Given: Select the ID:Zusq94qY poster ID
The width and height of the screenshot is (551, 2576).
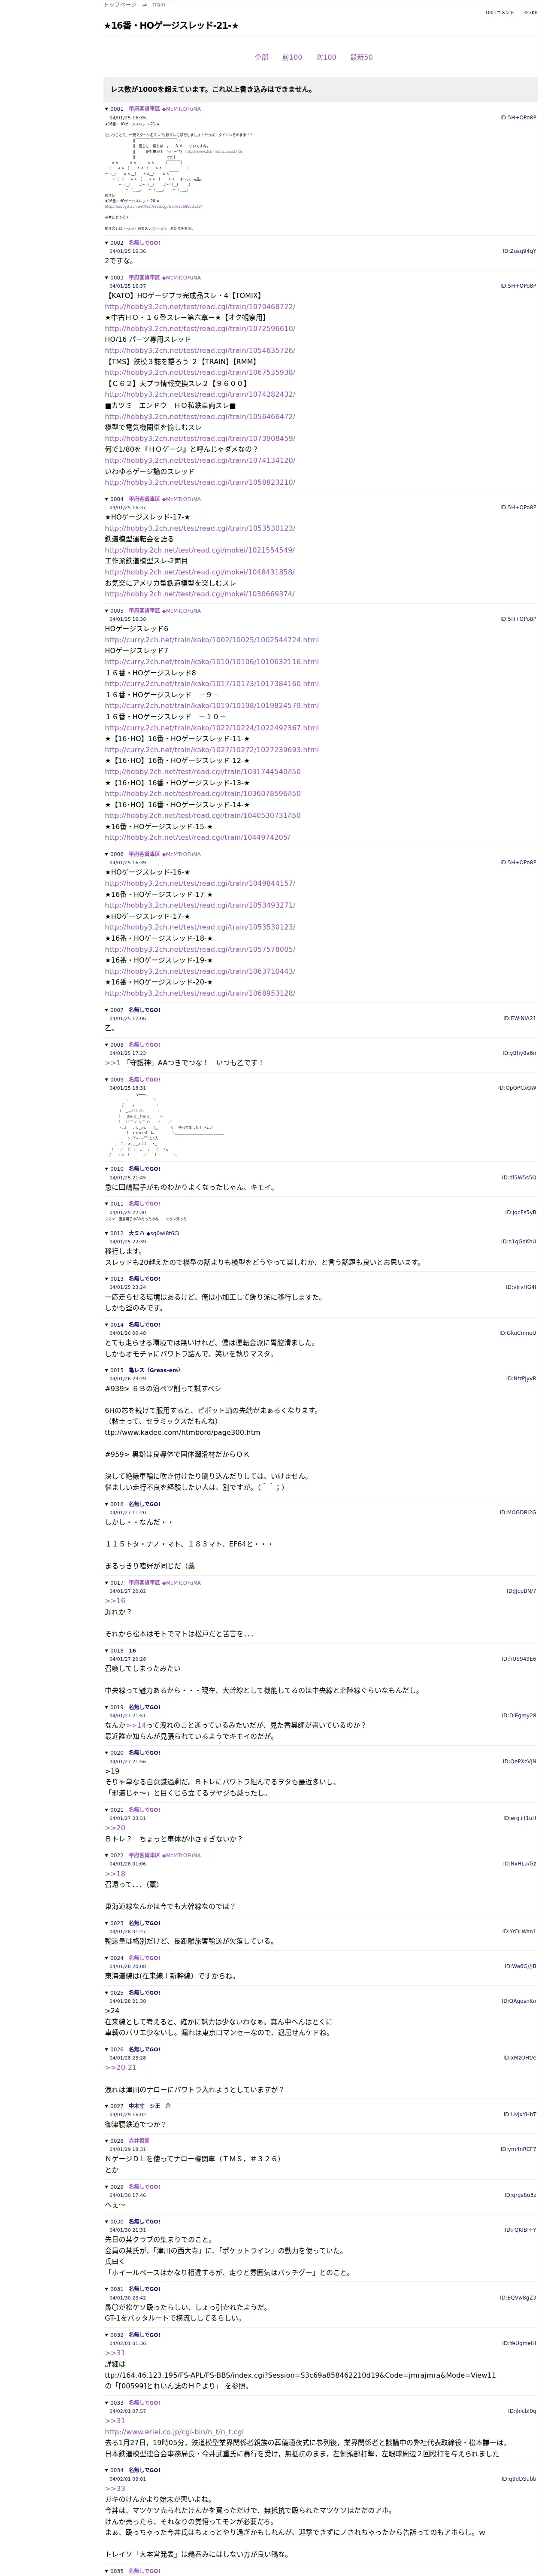Looking at the screenshot, I should [519, 252].
